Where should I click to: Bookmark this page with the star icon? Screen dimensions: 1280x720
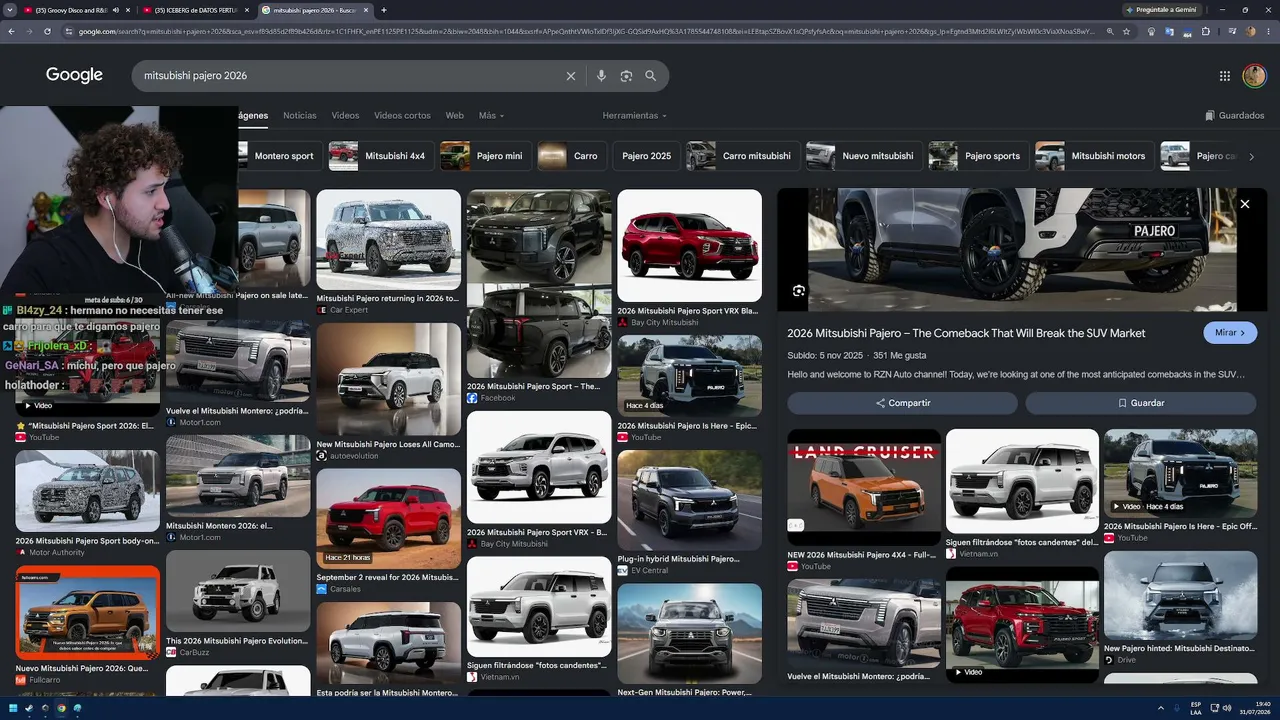coord(1127,31)
